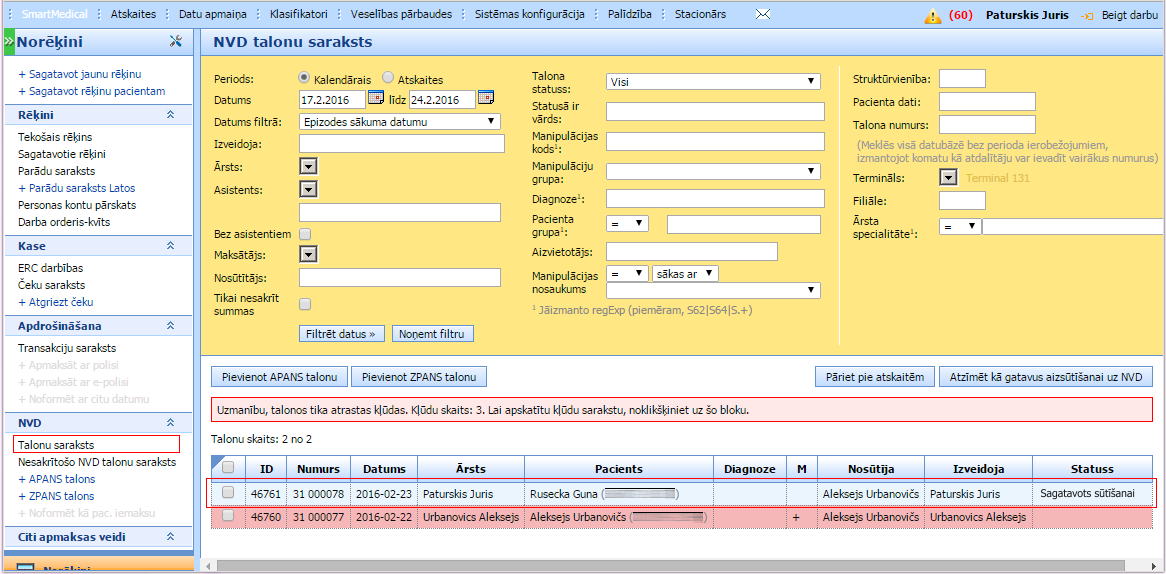Collapse the Kase sidebar section
This screenshot has width=1166, height=574.
click(171, 246)
